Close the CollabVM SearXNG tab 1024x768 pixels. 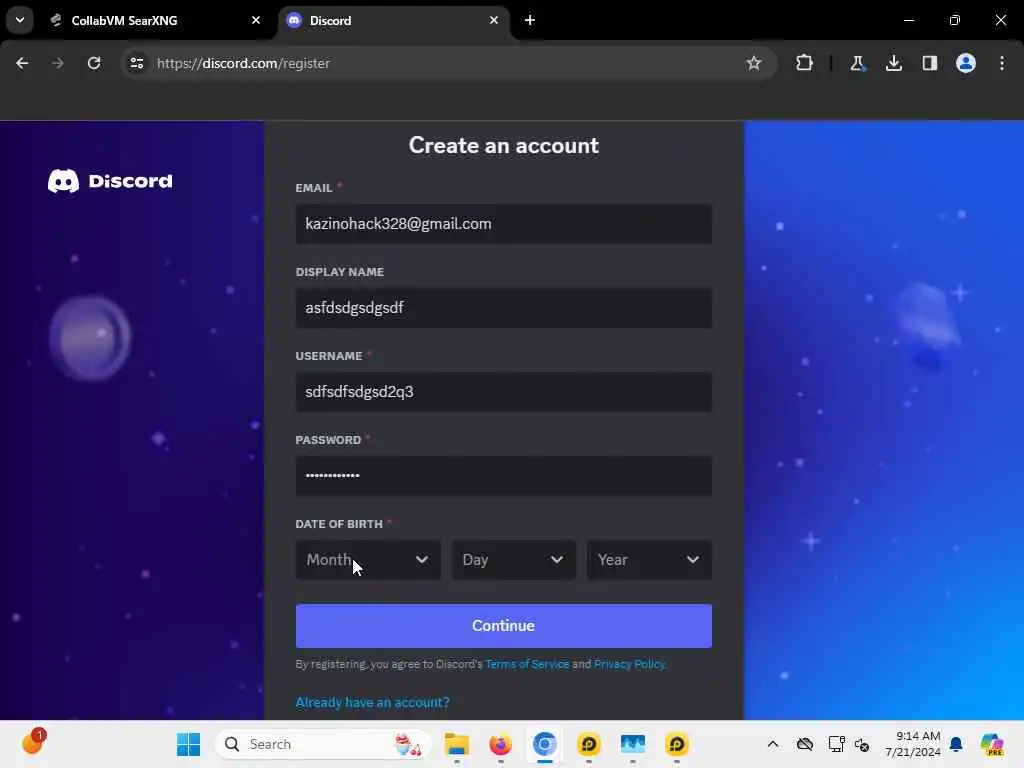[x=256, y=20]
